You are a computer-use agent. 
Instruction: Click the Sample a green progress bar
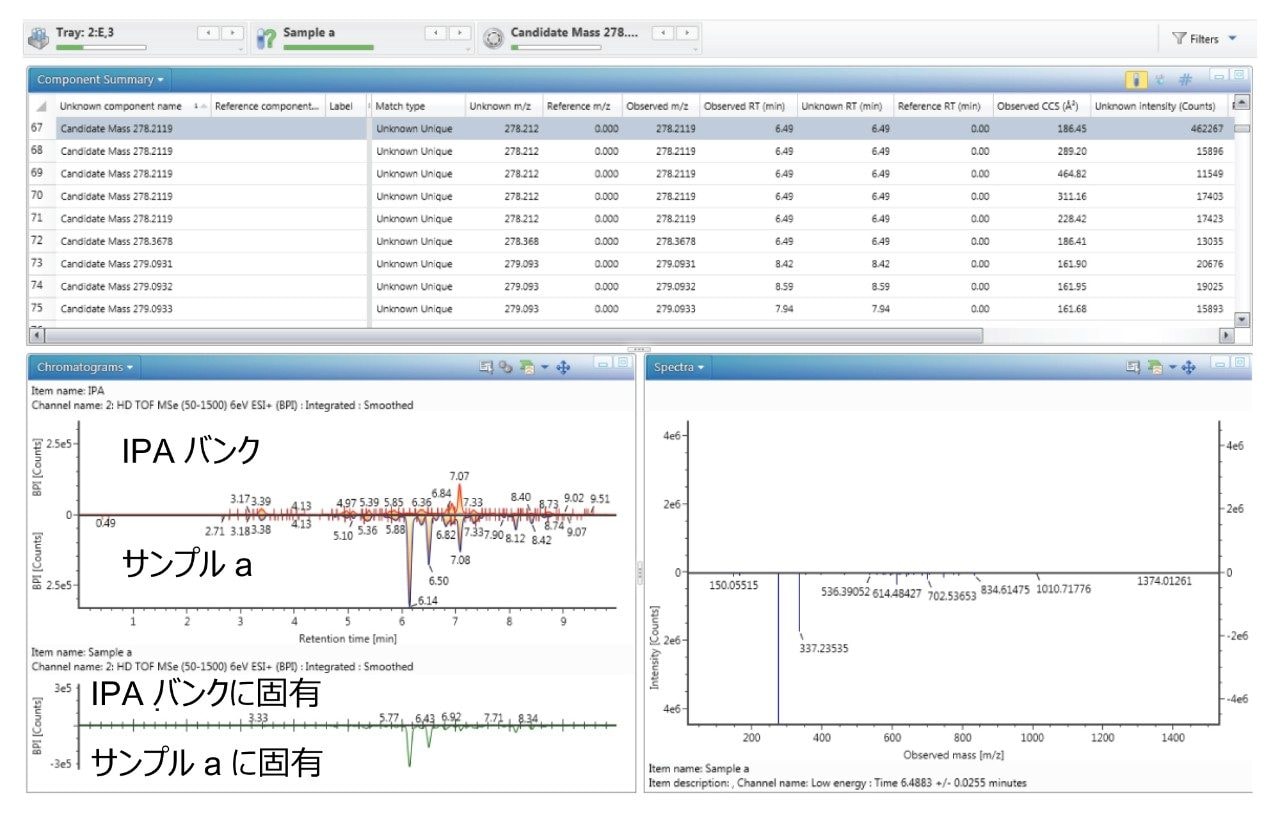point(328,47)
